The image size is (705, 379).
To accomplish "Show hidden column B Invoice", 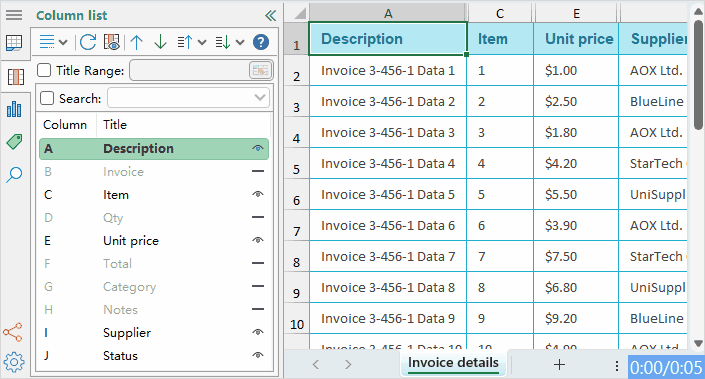I will click(258, 171).
